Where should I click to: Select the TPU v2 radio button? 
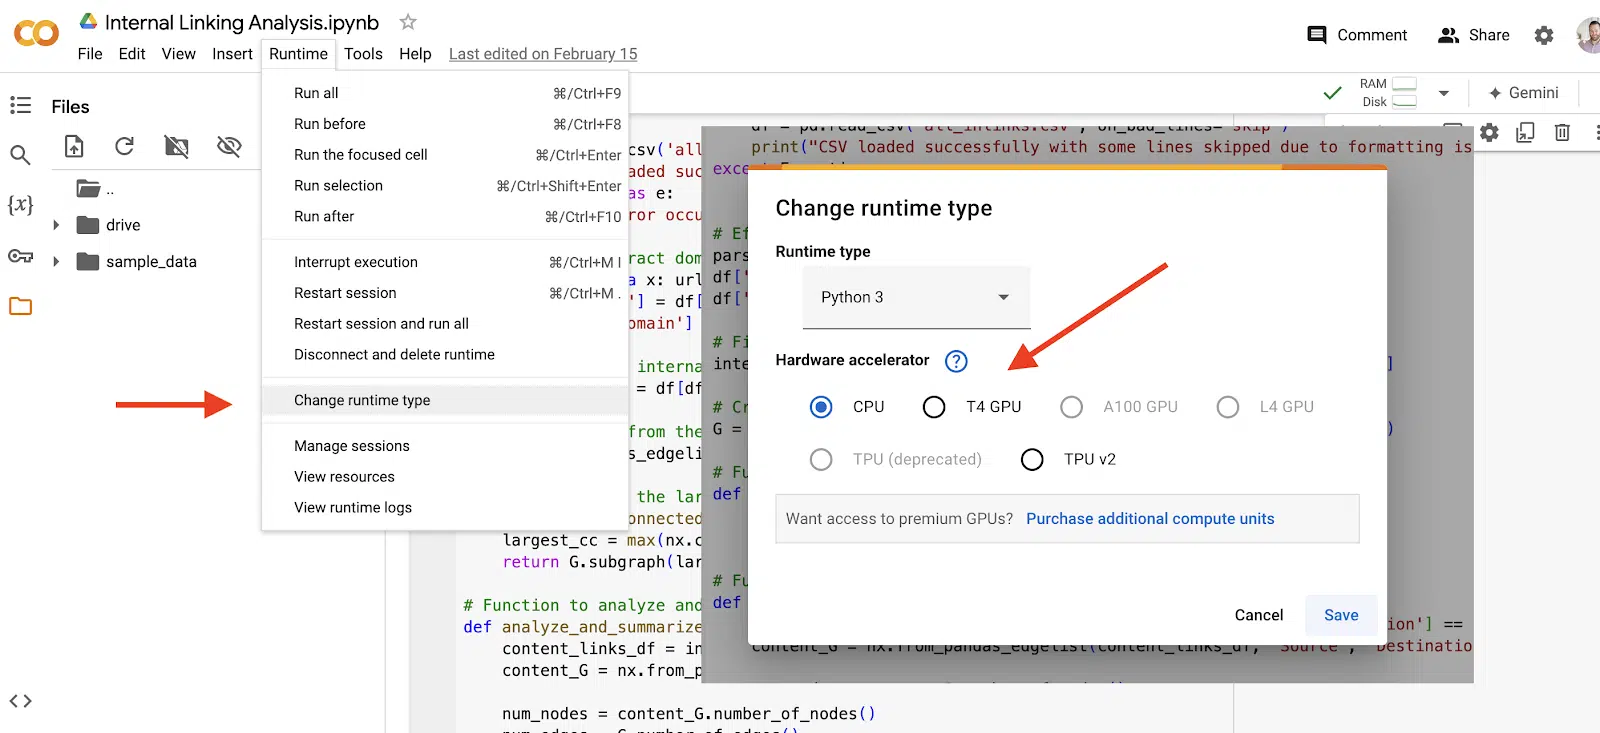[x=1032, y=459]
